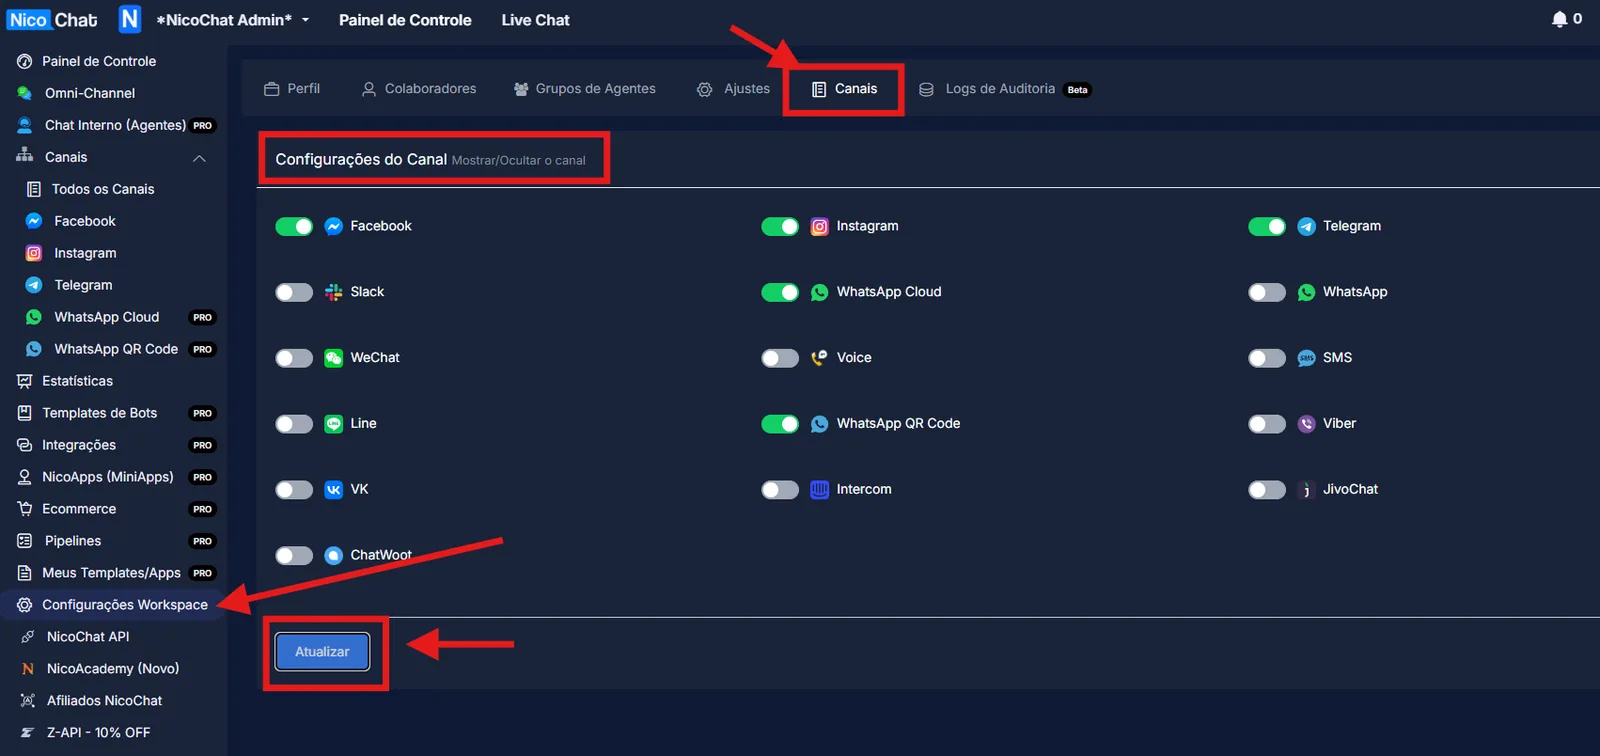
Task: Open Todos os Canais in sidebar
Action: [103, 189]
